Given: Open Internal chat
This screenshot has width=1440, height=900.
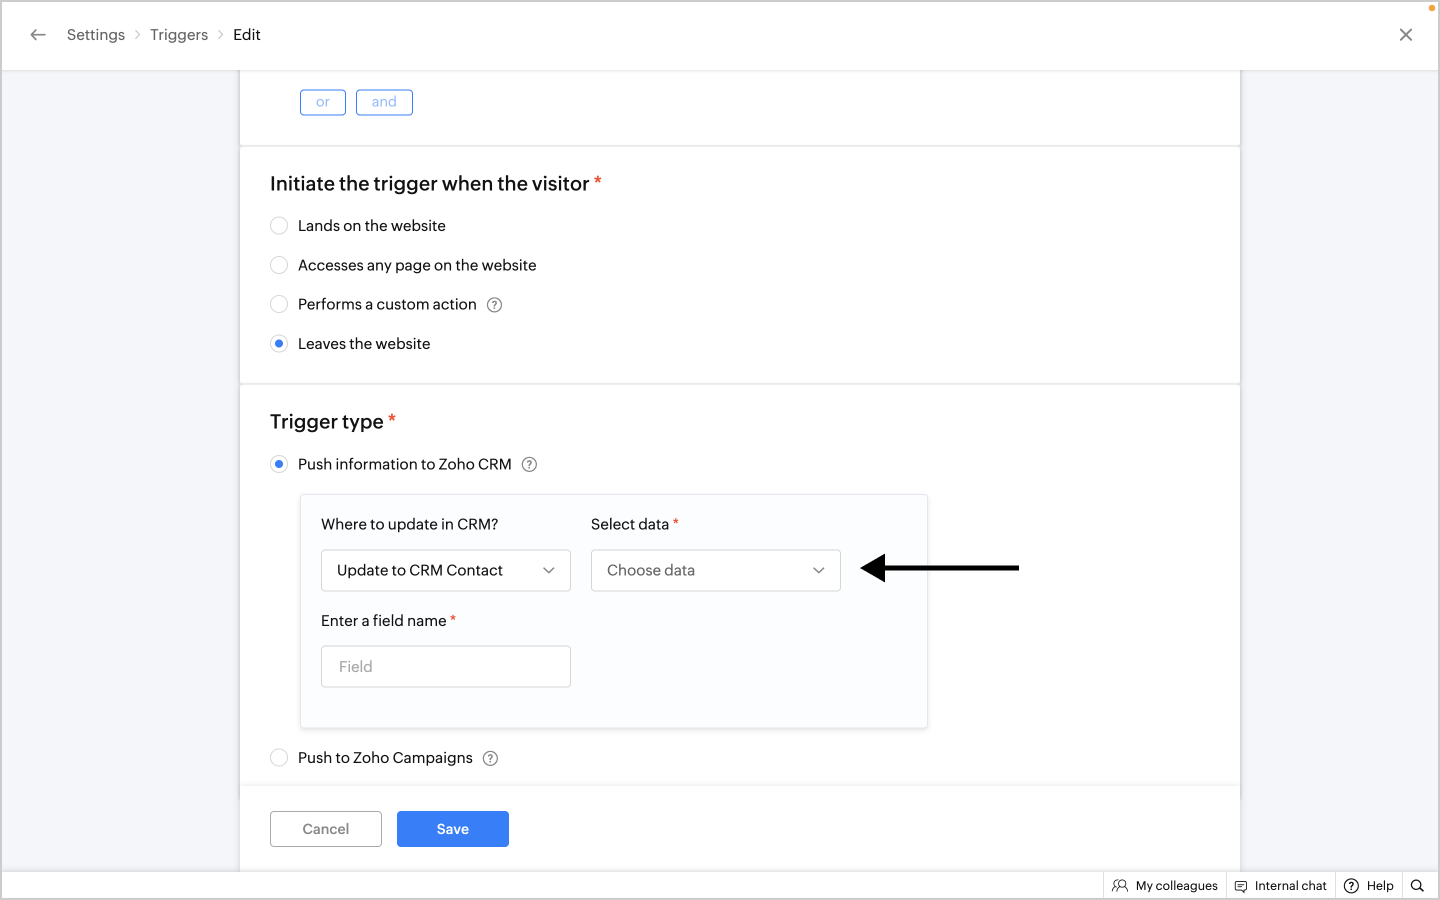Looking at the screenshot, I should click(x=1281, y=886).
